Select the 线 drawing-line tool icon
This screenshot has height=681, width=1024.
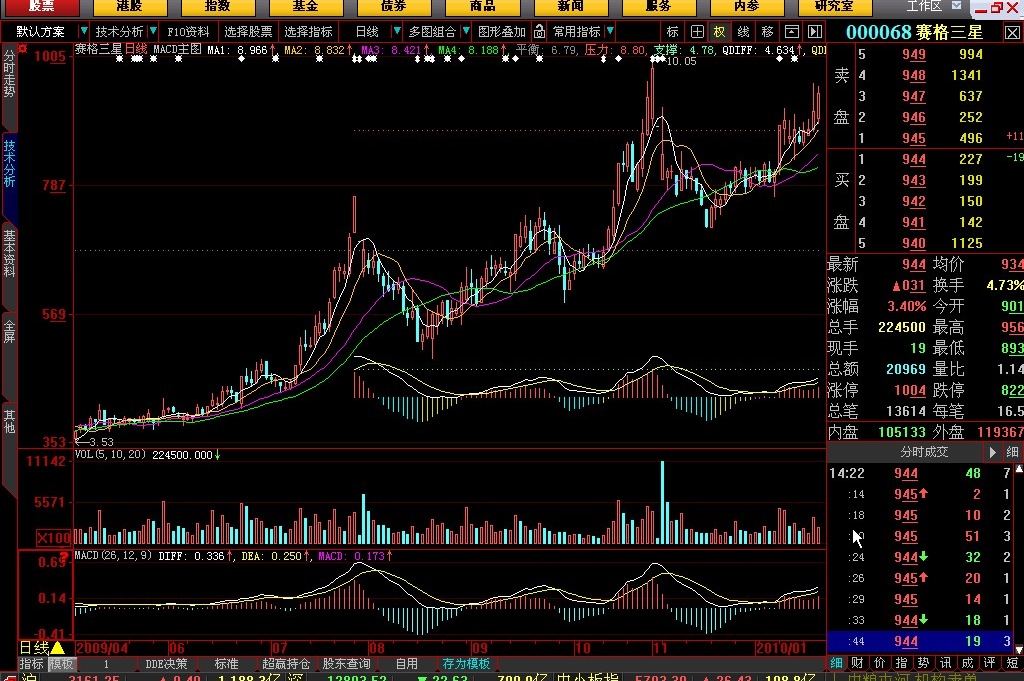tap(743, 31)
